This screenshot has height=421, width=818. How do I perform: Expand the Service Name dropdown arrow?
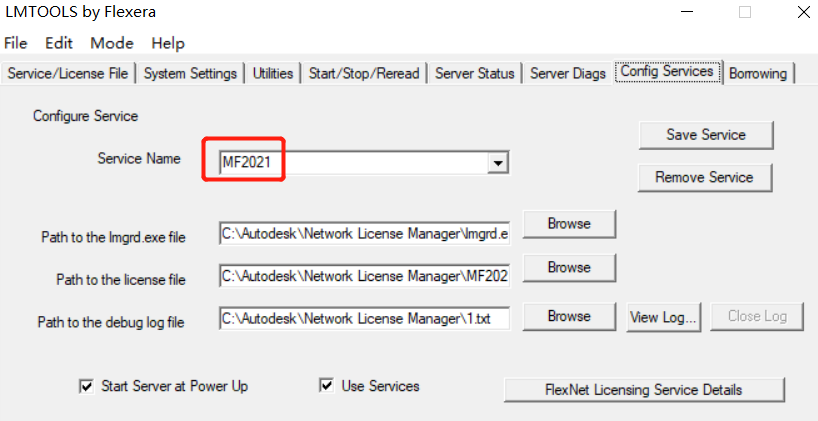(498, 163)
